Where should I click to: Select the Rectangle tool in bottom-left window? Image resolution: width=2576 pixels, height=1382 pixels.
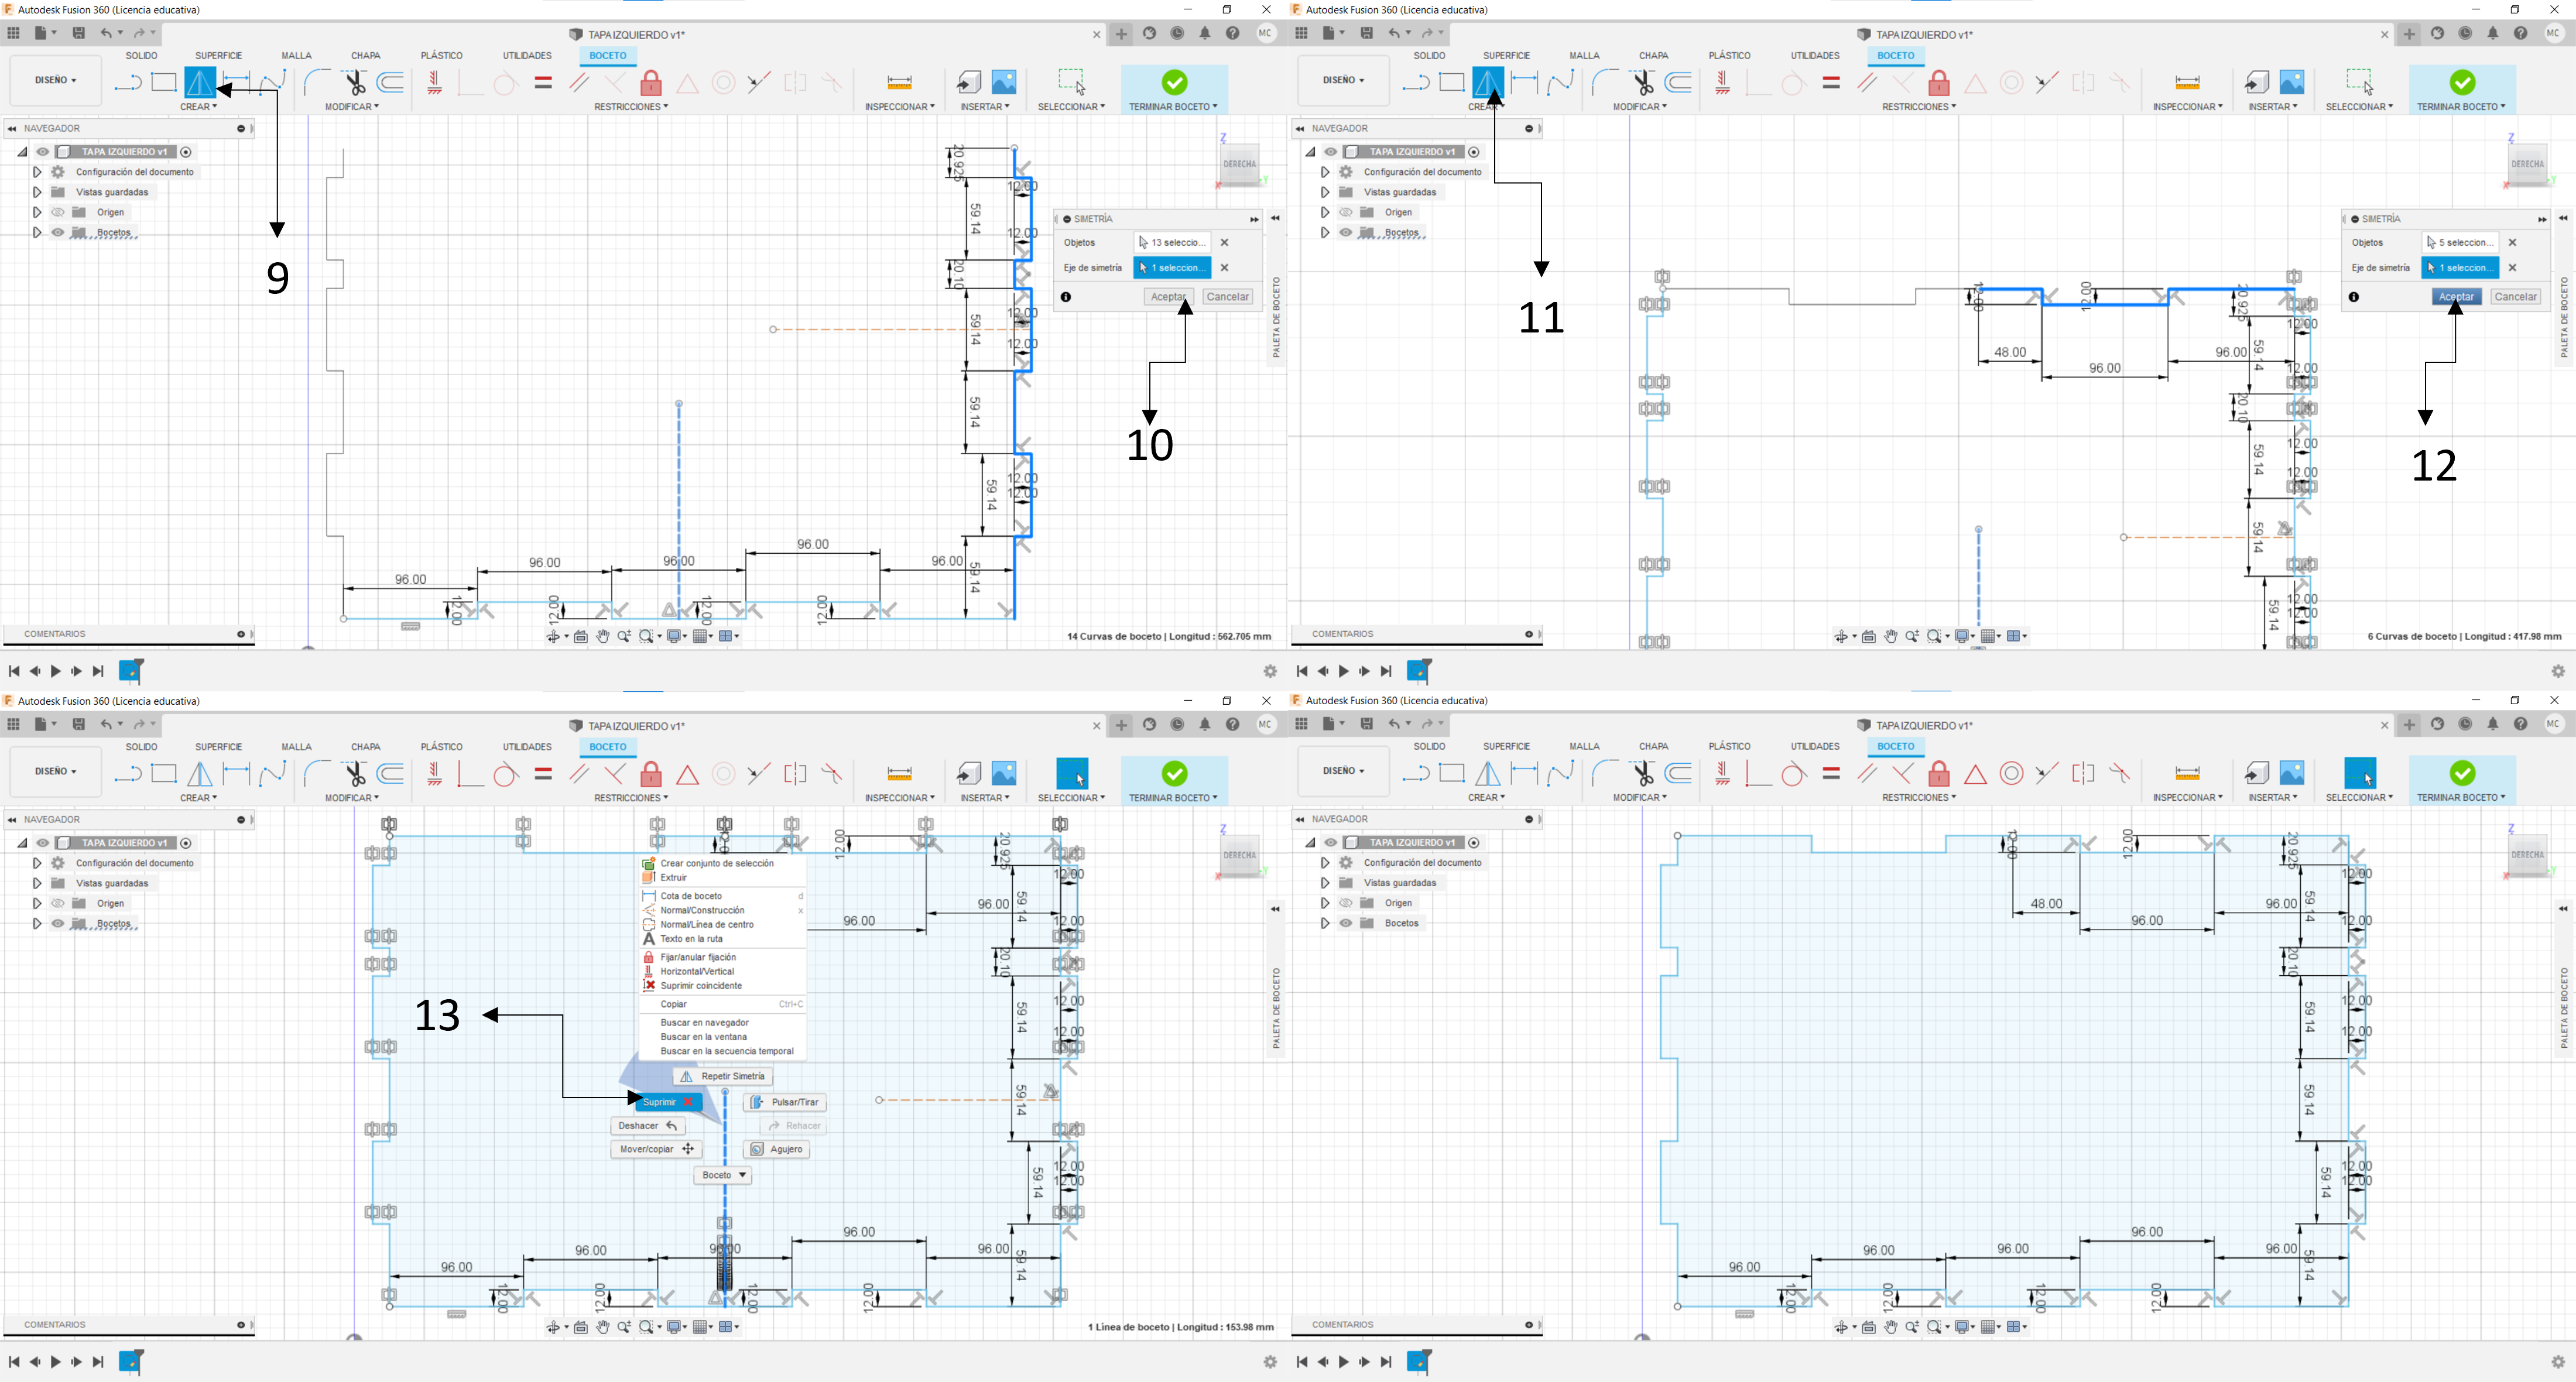point(164,774)
